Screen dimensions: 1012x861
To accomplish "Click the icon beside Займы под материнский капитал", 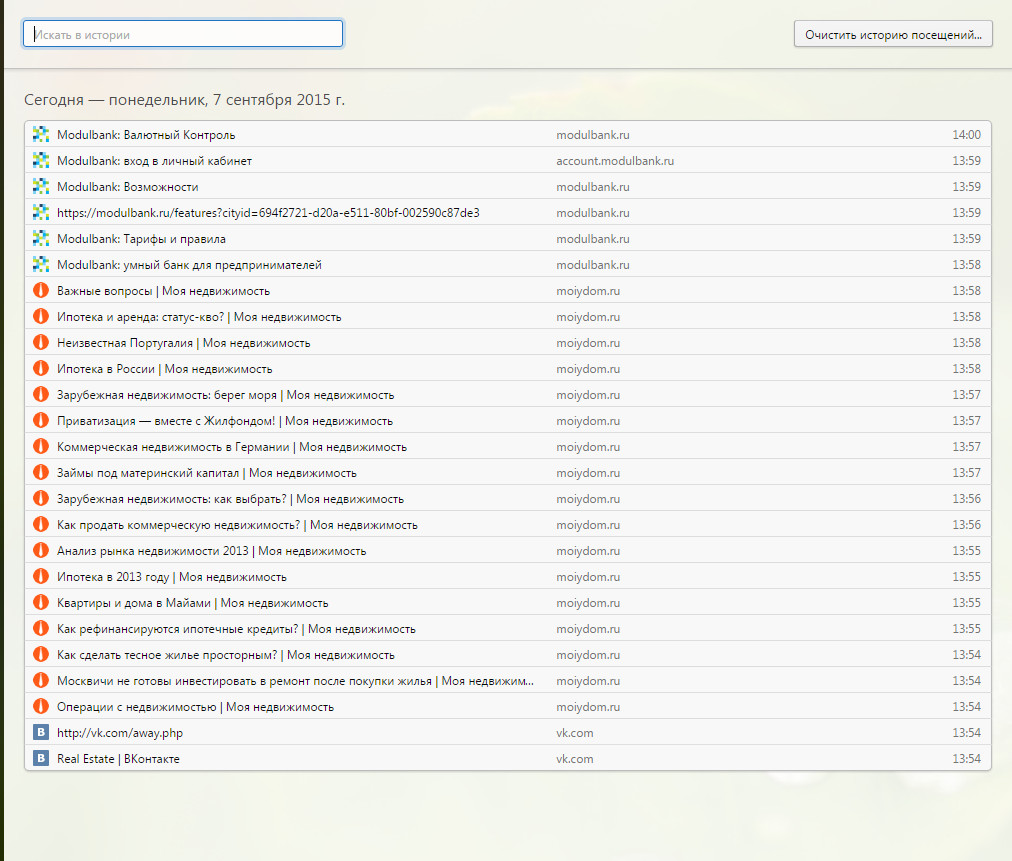I will pos(41,473).
